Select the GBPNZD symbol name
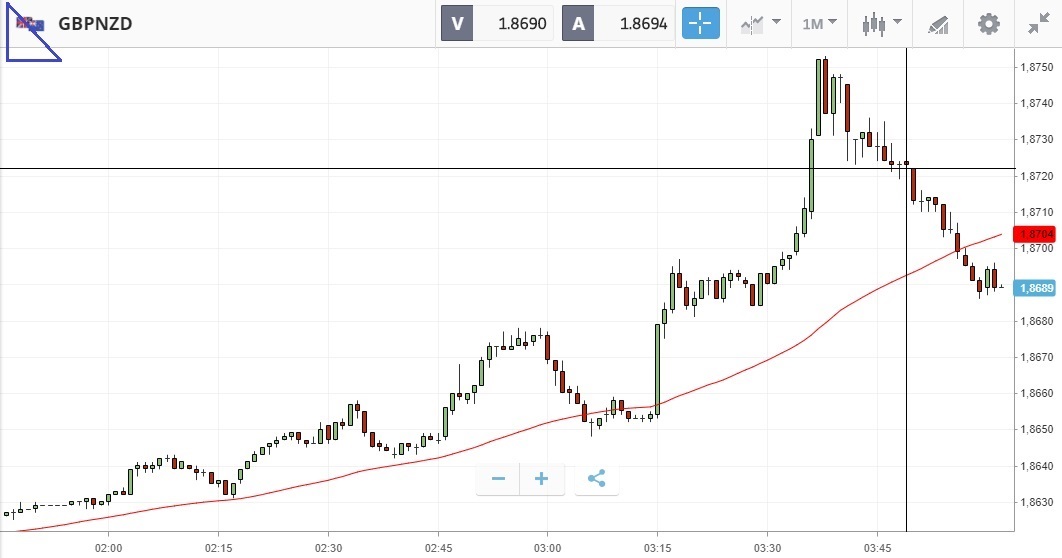 click(x=96, y=23)
